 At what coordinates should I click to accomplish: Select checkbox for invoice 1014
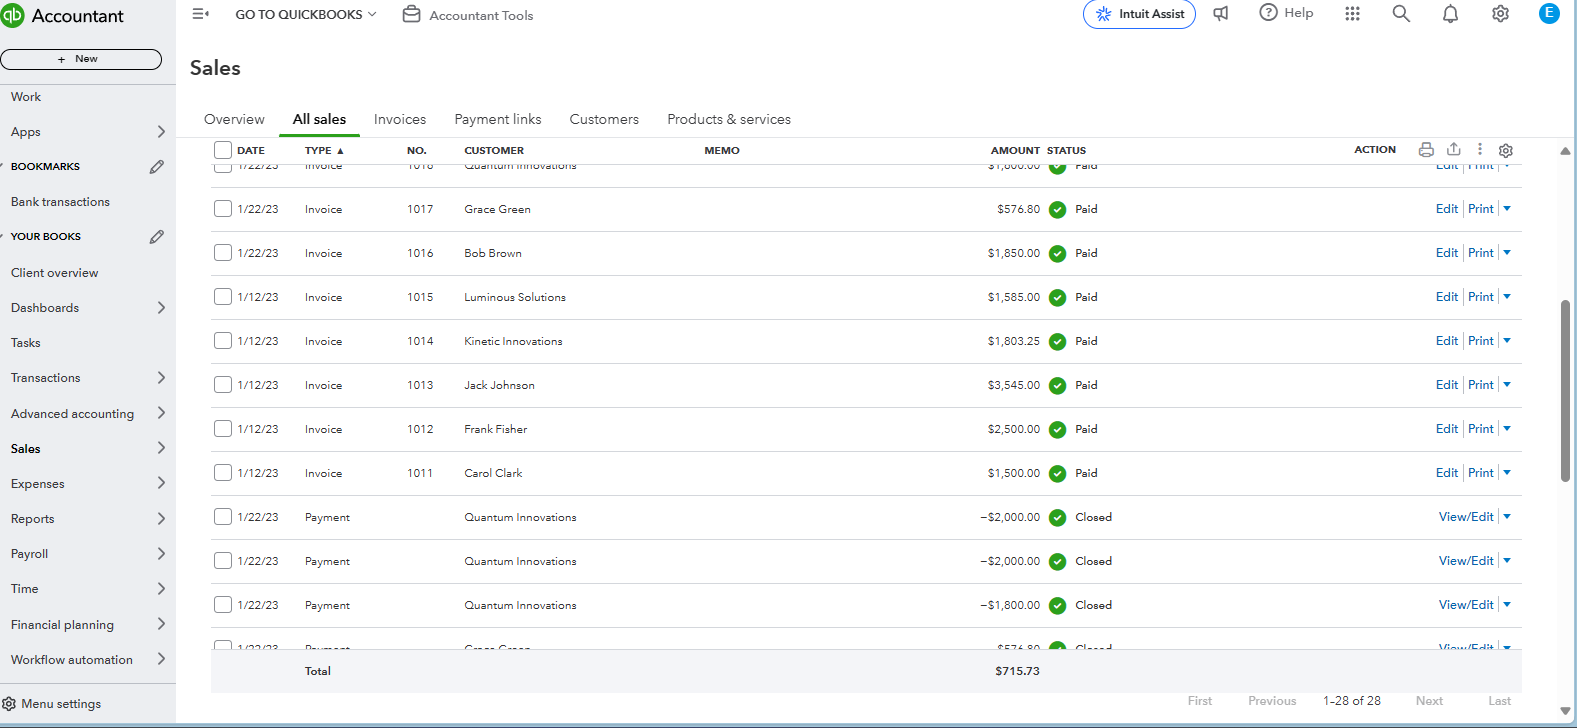pyautogui.click(x=223, y=341)
